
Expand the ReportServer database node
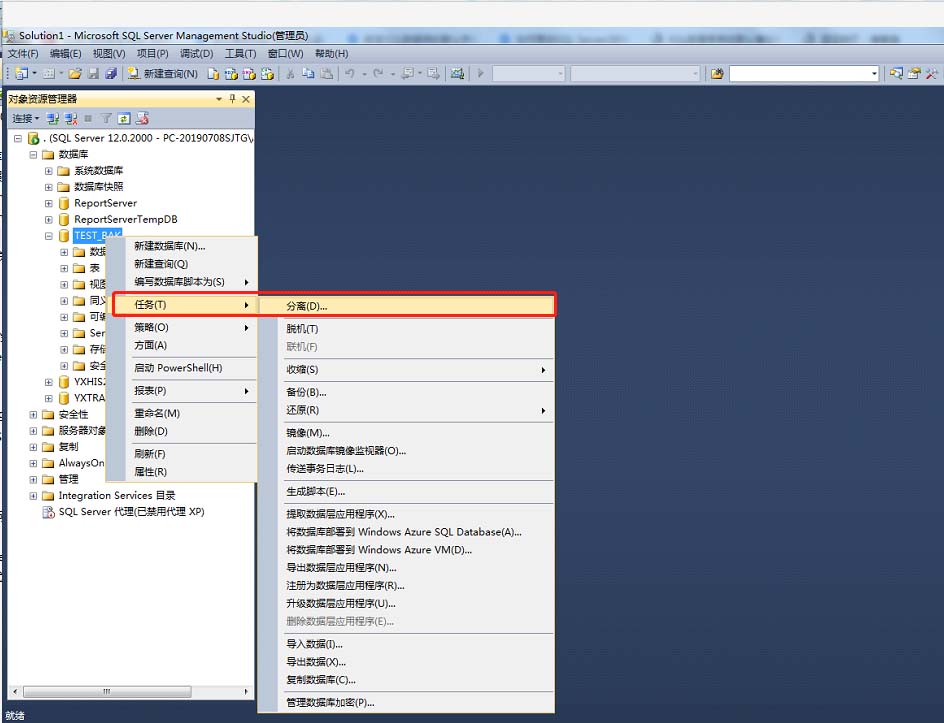tap(49, 203)
